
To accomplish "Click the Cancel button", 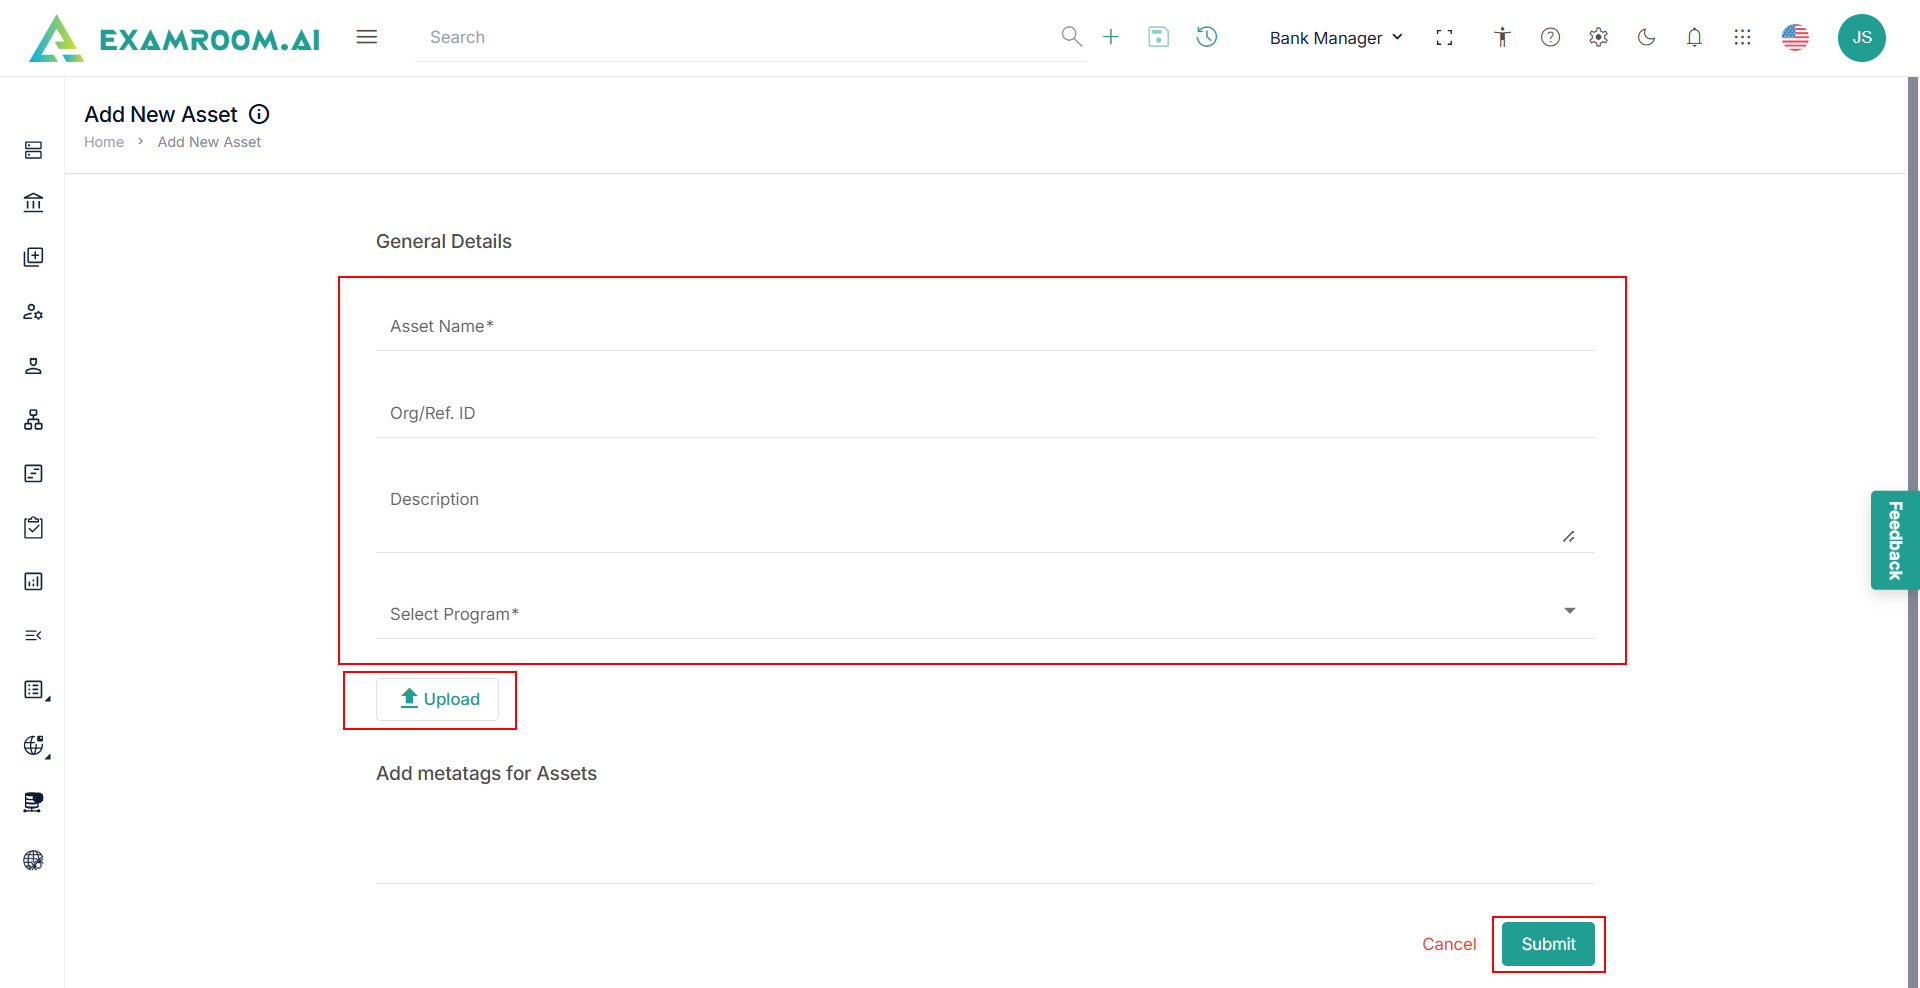I will (1449, 944).
